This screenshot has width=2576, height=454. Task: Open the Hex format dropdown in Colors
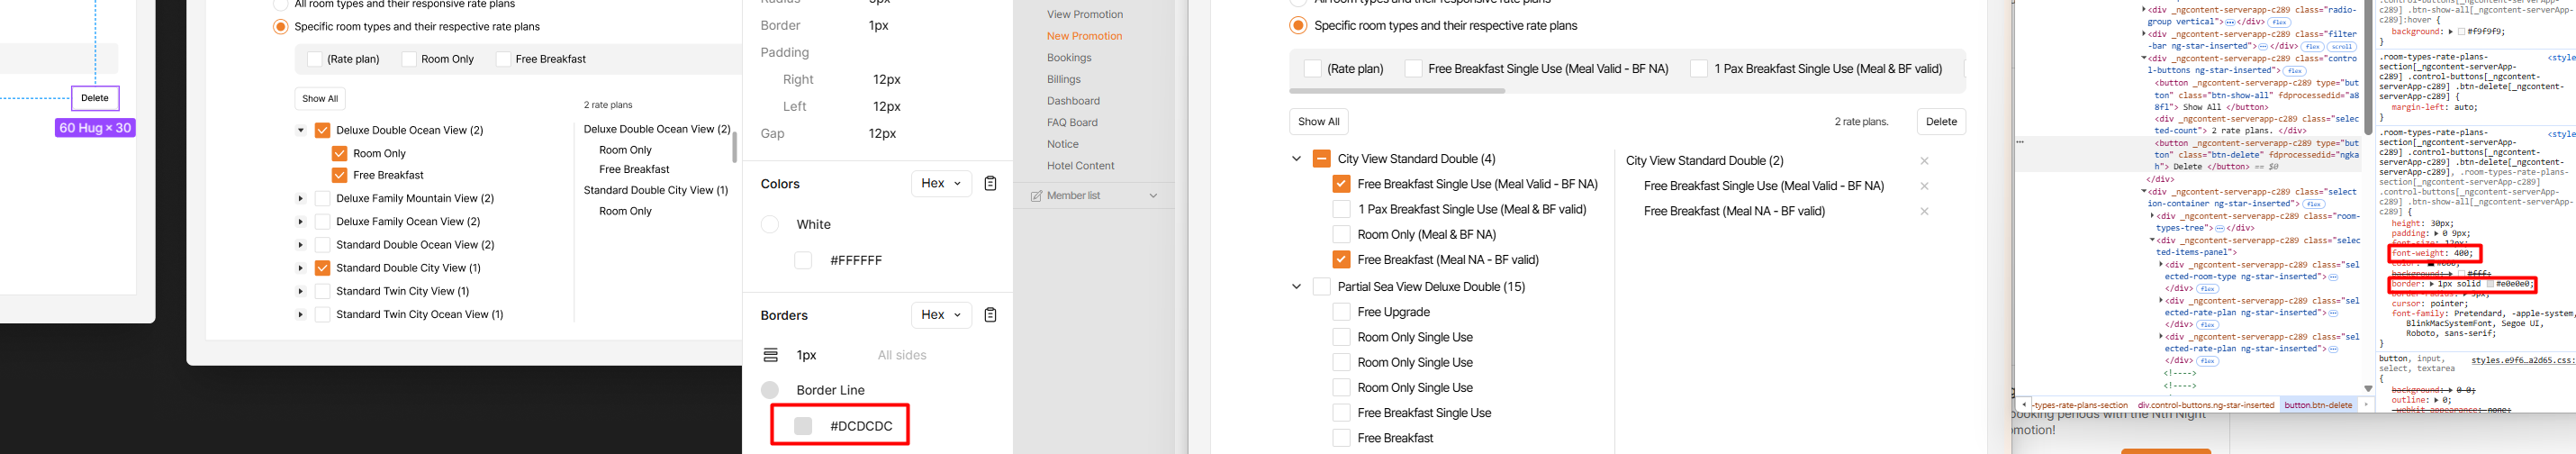[941, 184]
